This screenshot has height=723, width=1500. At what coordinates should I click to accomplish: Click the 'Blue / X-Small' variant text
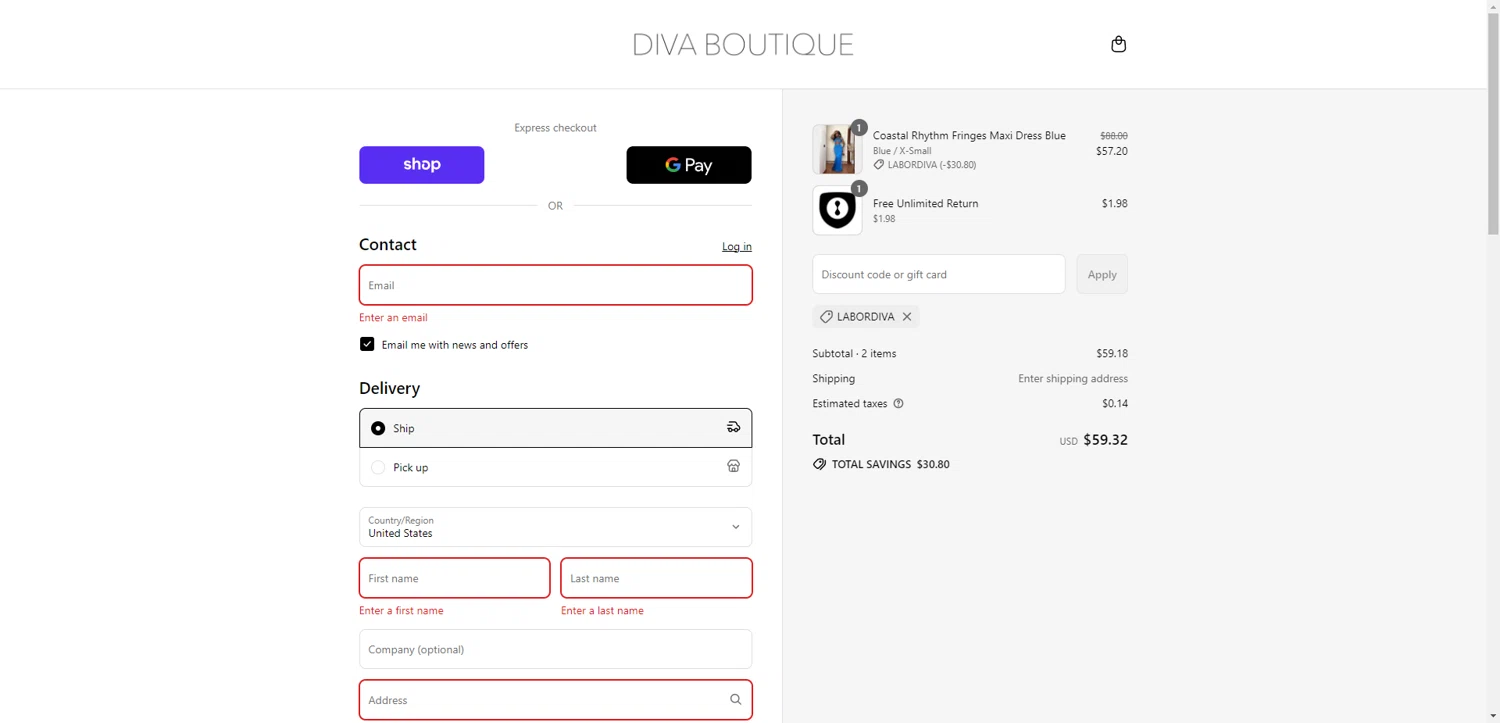(902, 151)
